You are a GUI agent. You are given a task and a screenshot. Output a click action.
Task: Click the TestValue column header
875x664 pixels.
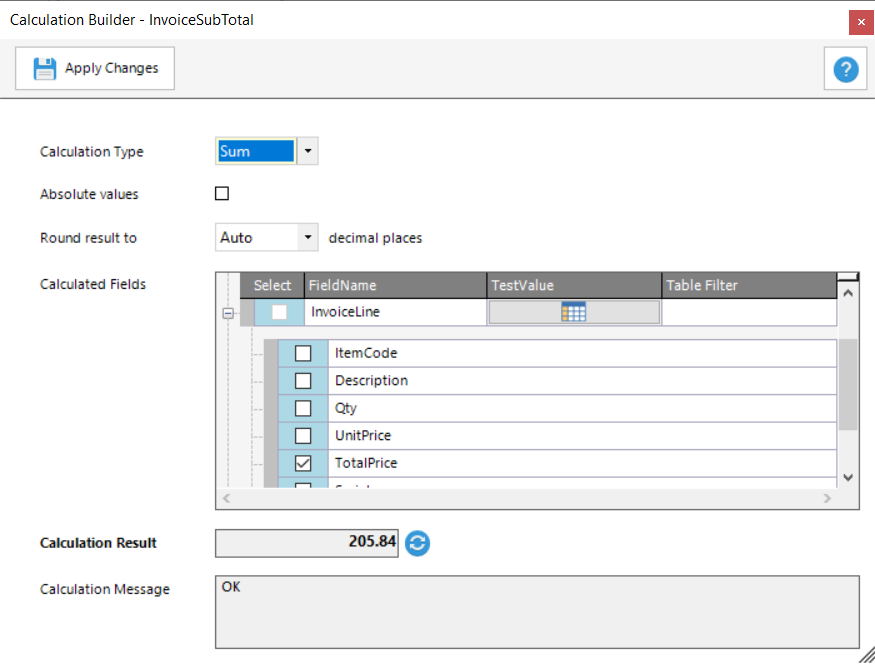point(573,285)
